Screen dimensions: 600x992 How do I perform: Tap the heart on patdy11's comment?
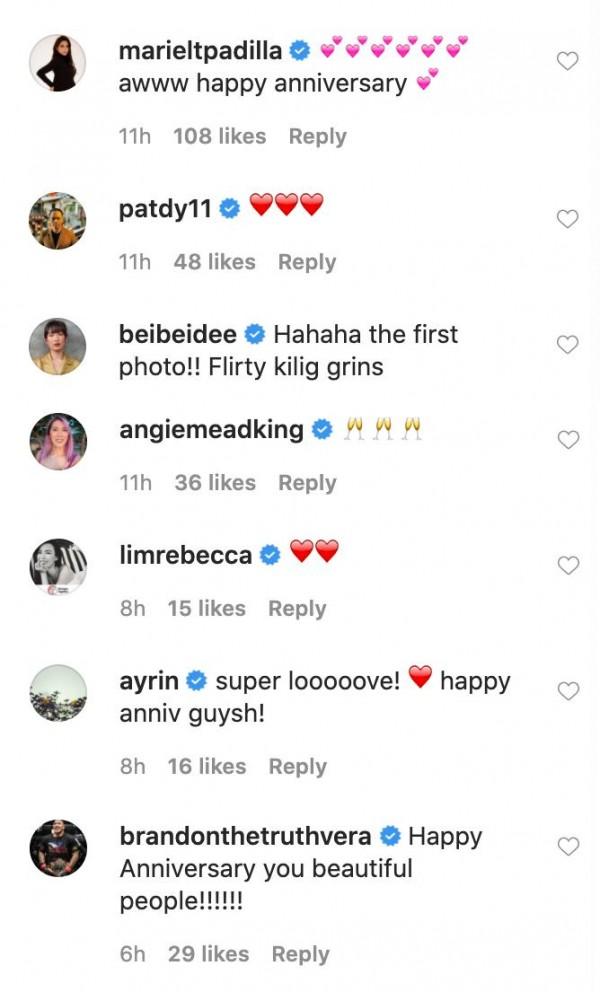click(x=567, y=219)
